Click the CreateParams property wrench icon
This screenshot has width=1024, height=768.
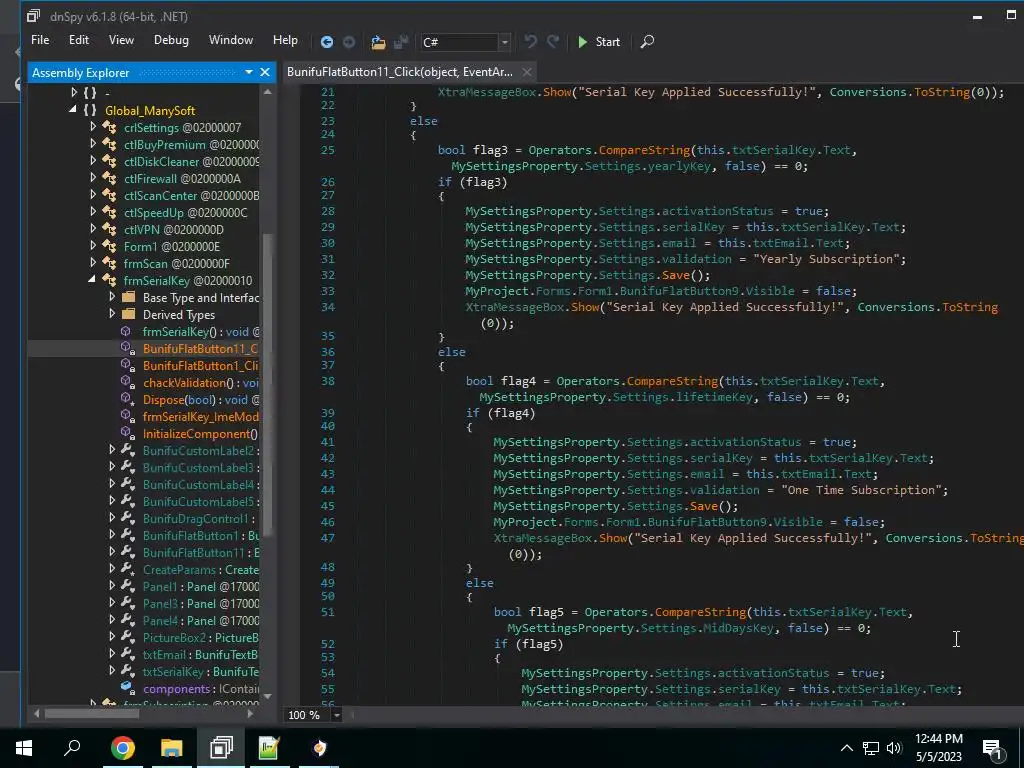[x=128, y=569]
